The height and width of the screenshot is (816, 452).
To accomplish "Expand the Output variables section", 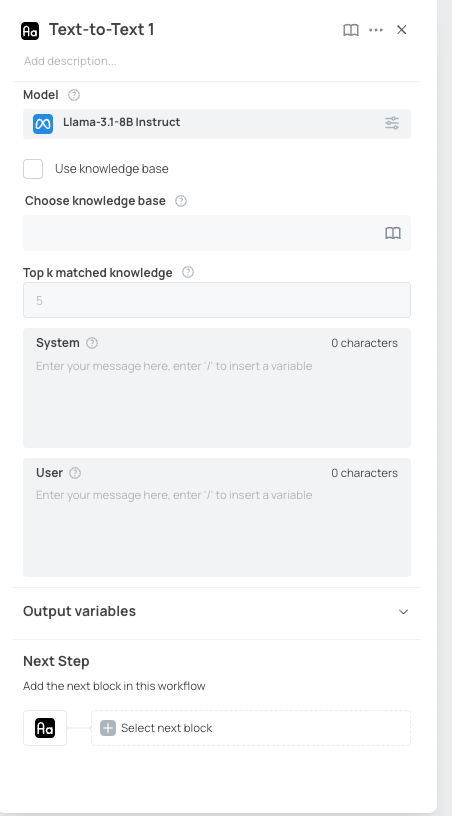I will (217, 611).
